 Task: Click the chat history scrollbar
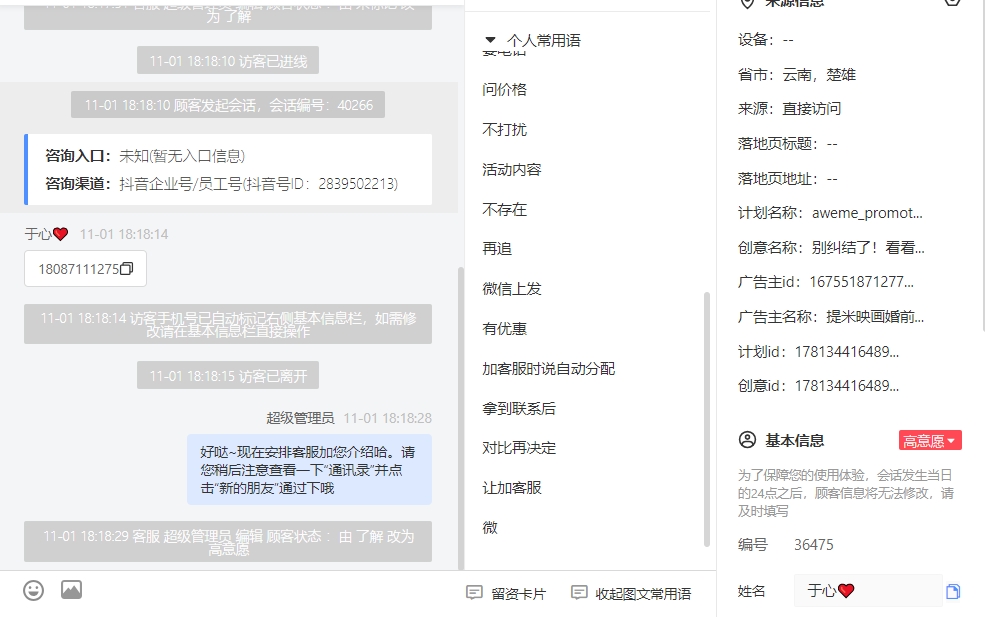click(460, 418)
